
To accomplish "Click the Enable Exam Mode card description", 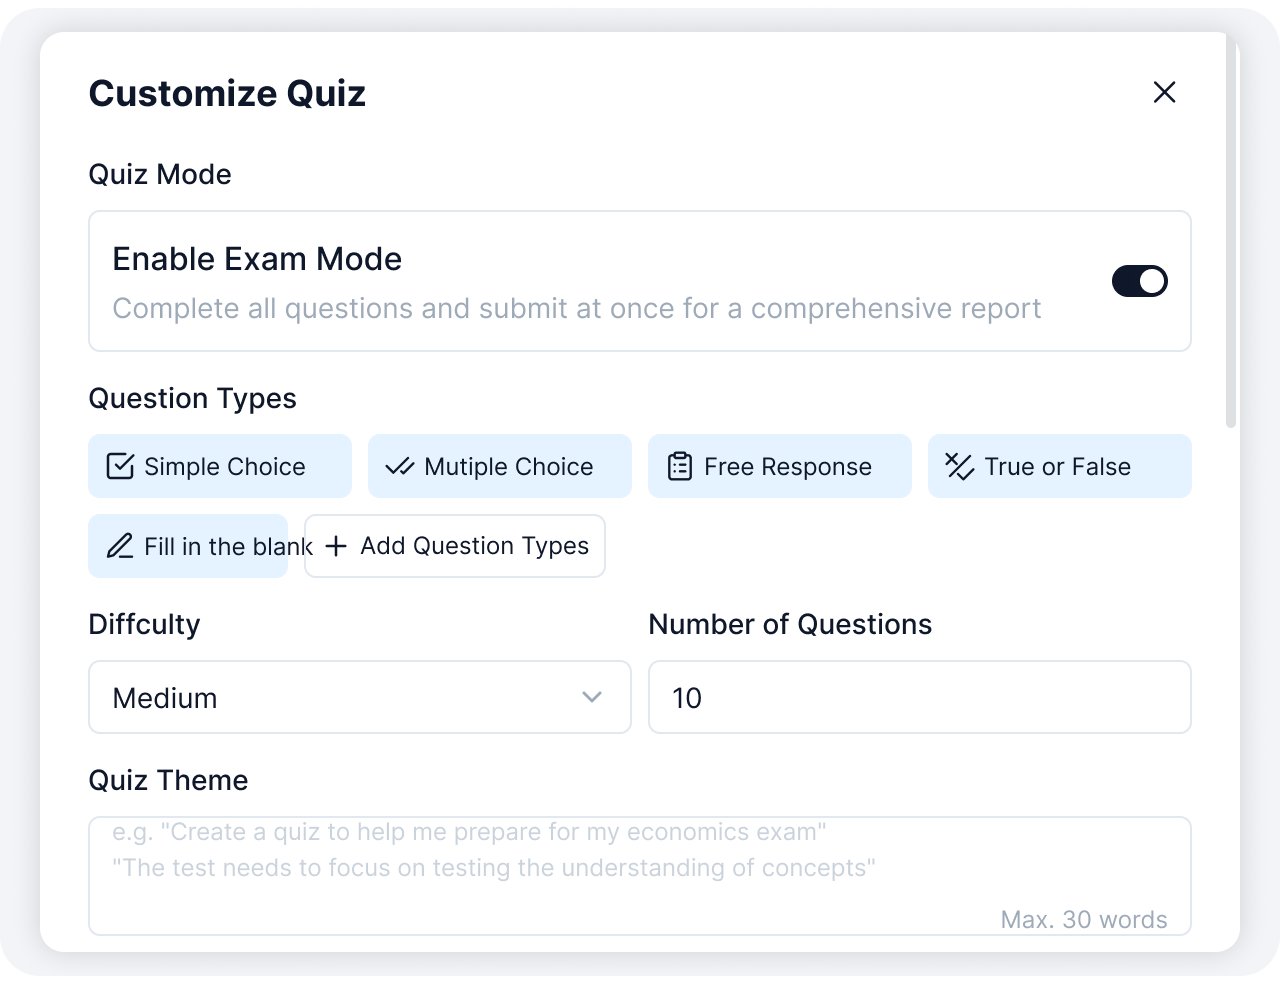I will [x=577, y=309].
